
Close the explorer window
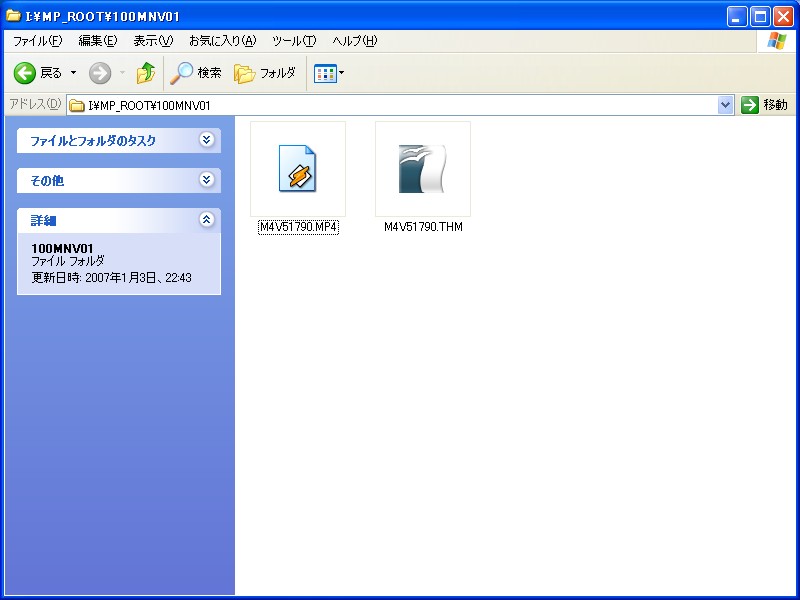(783, 17)
